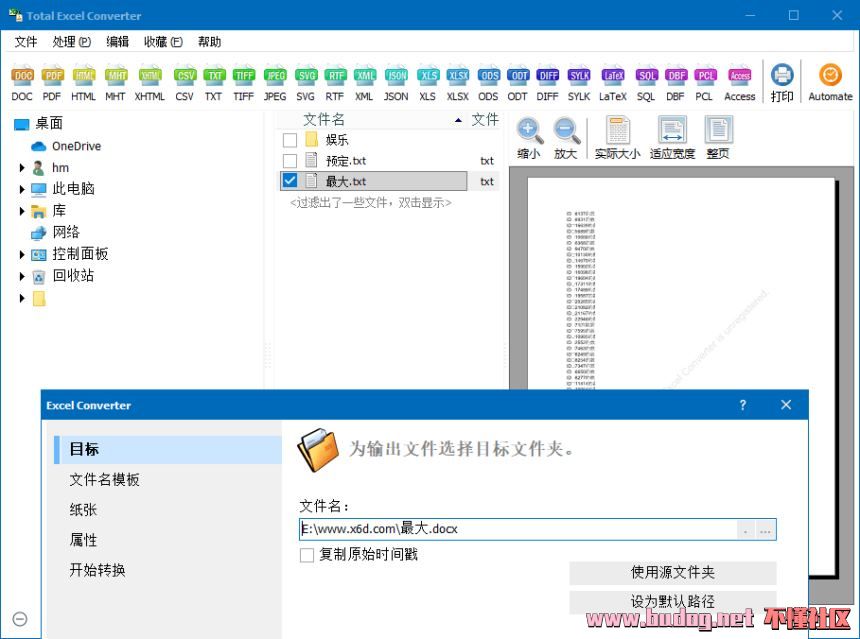Switch preview to 整页 whole page view
Viewport: 860px width, 639px height.
coord(717,130)
